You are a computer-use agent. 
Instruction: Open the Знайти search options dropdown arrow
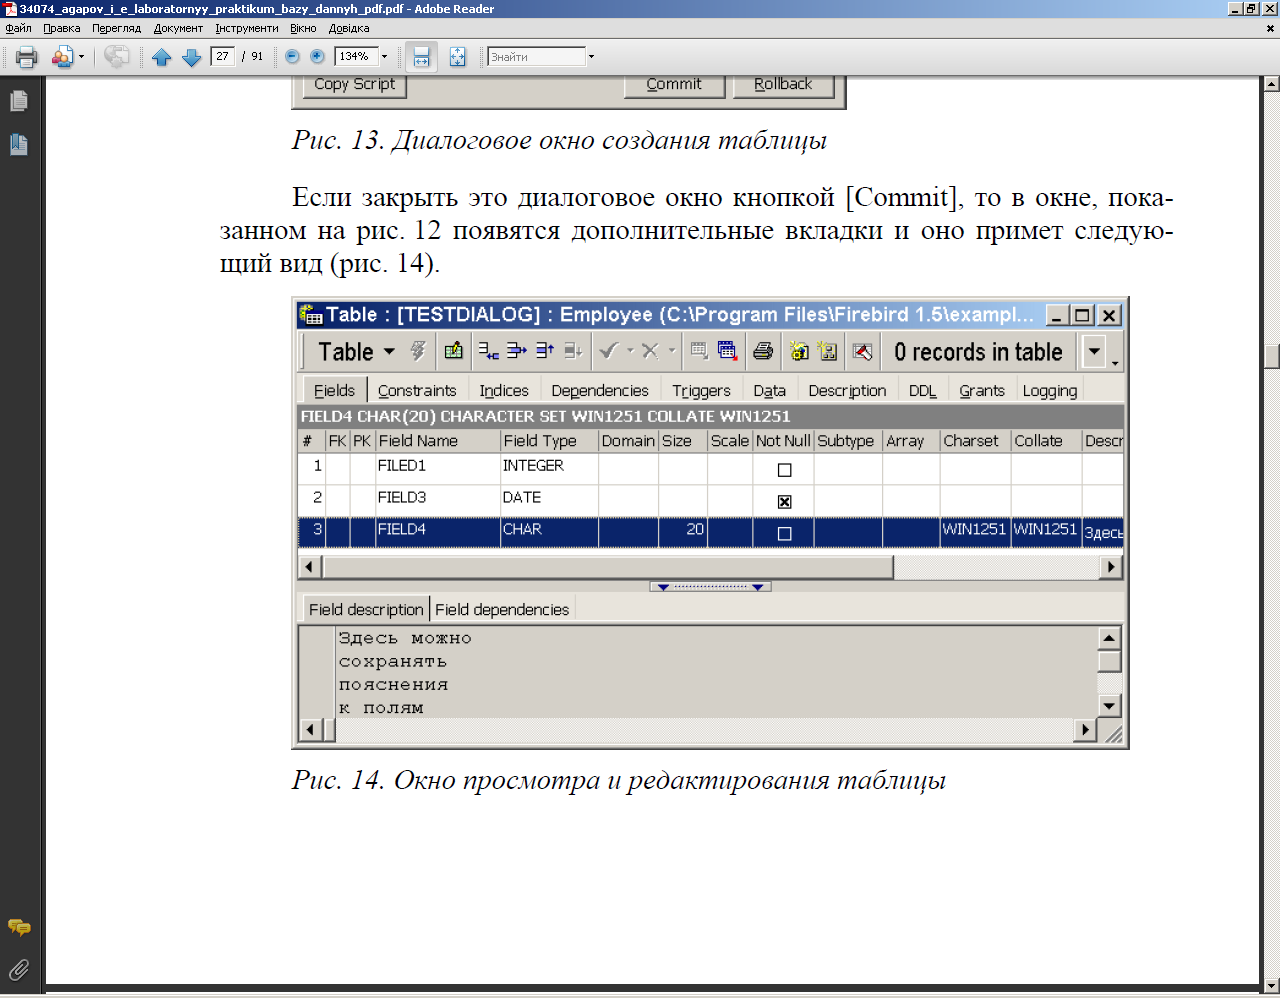coord(591,57)
